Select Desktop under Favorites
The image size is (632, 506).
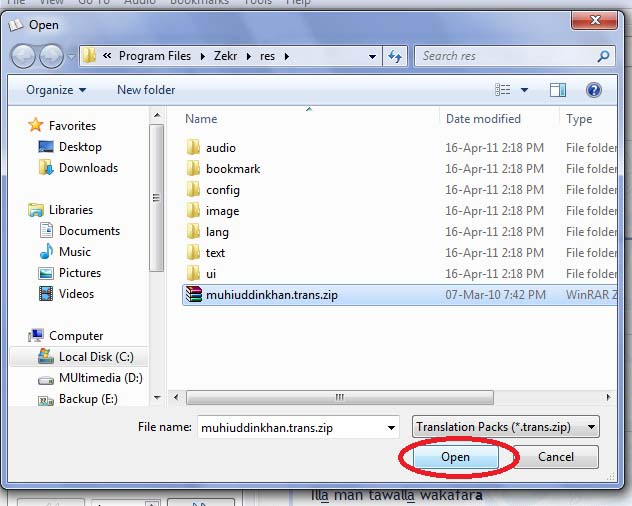[x=70, y=147]
